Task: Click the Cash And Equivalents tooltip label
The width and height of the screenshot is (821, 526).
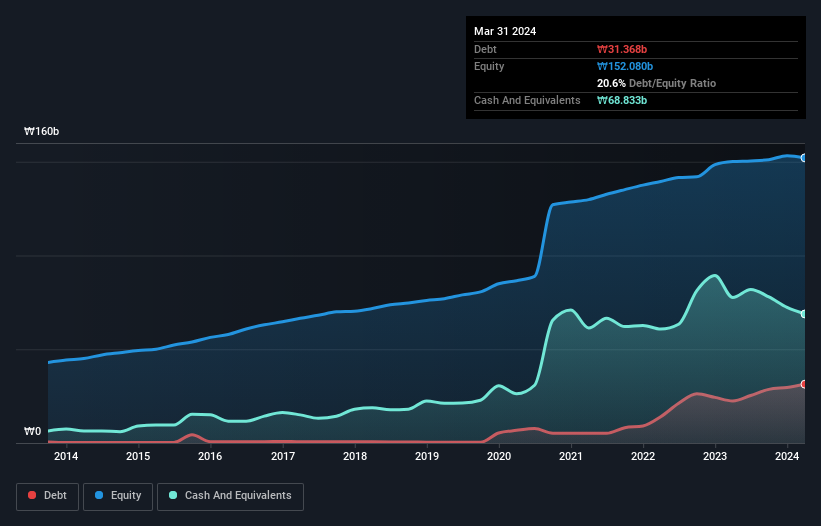Action: pyautogui.click(x=527, y=100)
